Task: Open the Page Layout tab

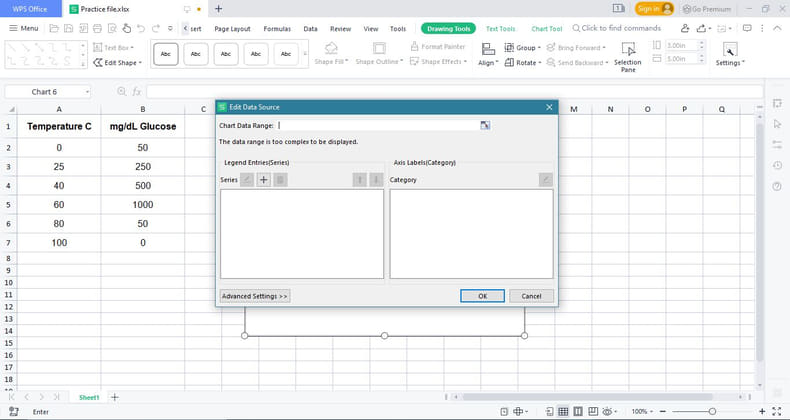Action: click(232, 29)
